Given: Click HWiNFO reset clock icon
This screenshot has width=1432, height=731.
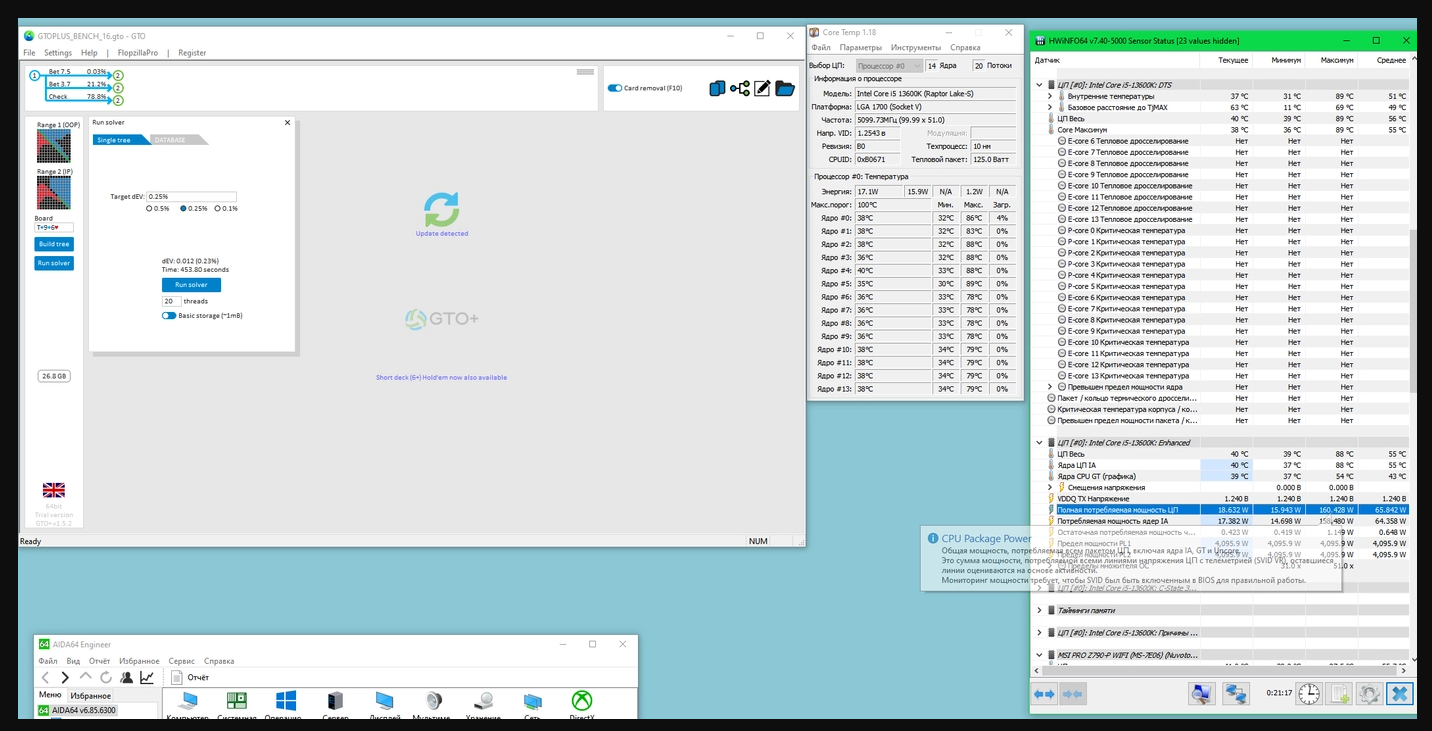Looking at the screenshot, I should click(1308, 694).
